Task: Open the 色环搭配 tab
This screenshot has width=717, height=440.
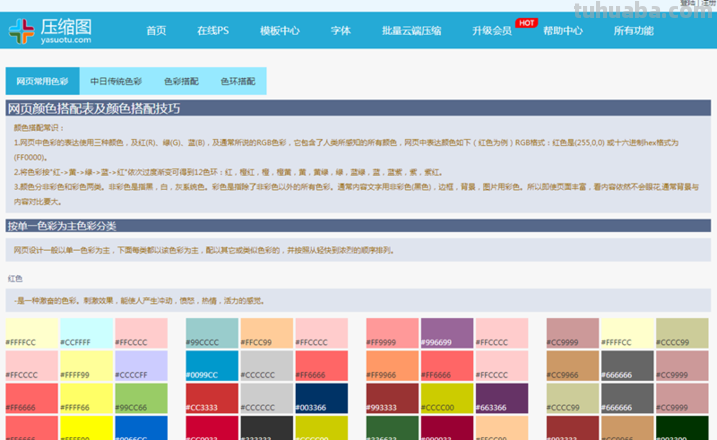Action: click(238, 81)
